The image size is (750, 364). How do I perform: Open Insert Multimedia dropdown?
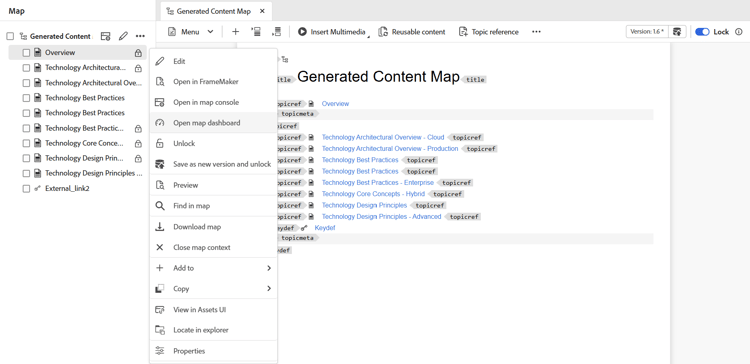(334, 32)
